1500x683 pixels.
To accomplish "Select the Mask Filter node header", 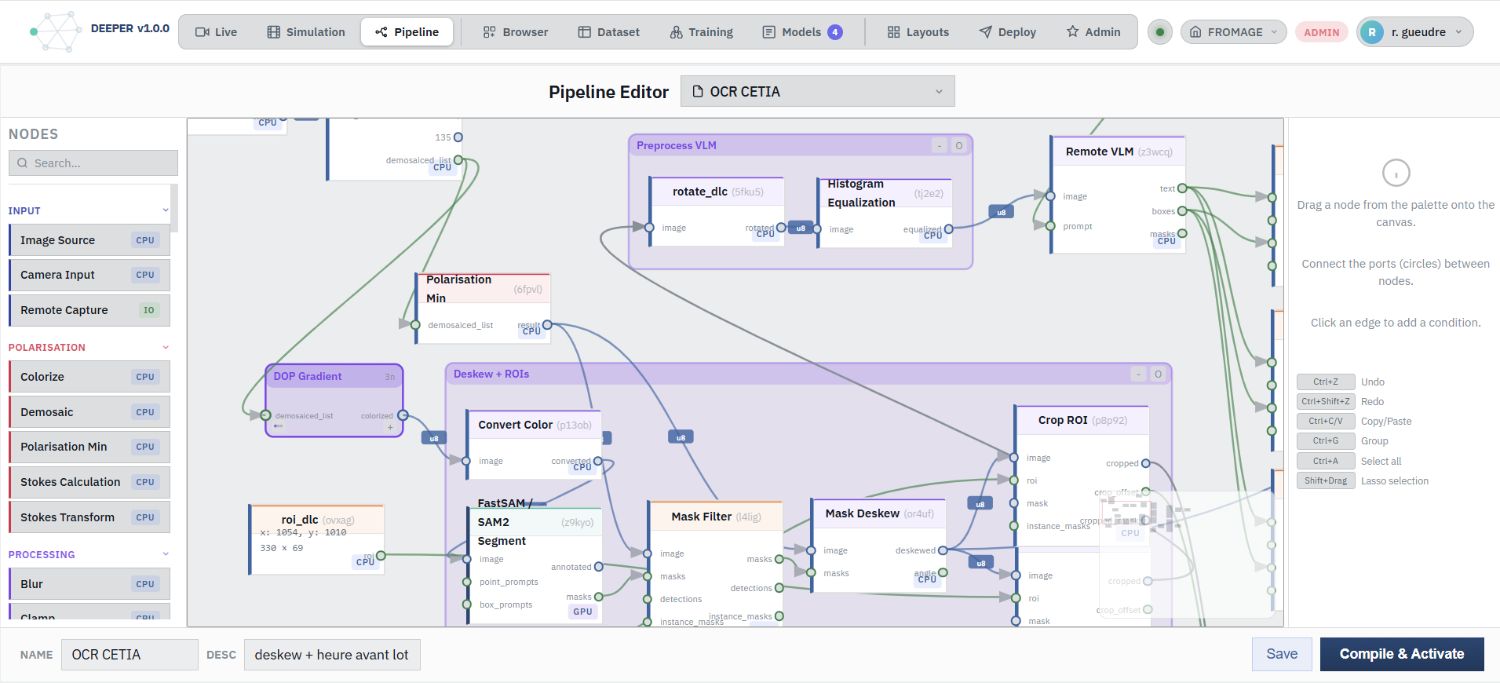I will (x=715, y=517).
